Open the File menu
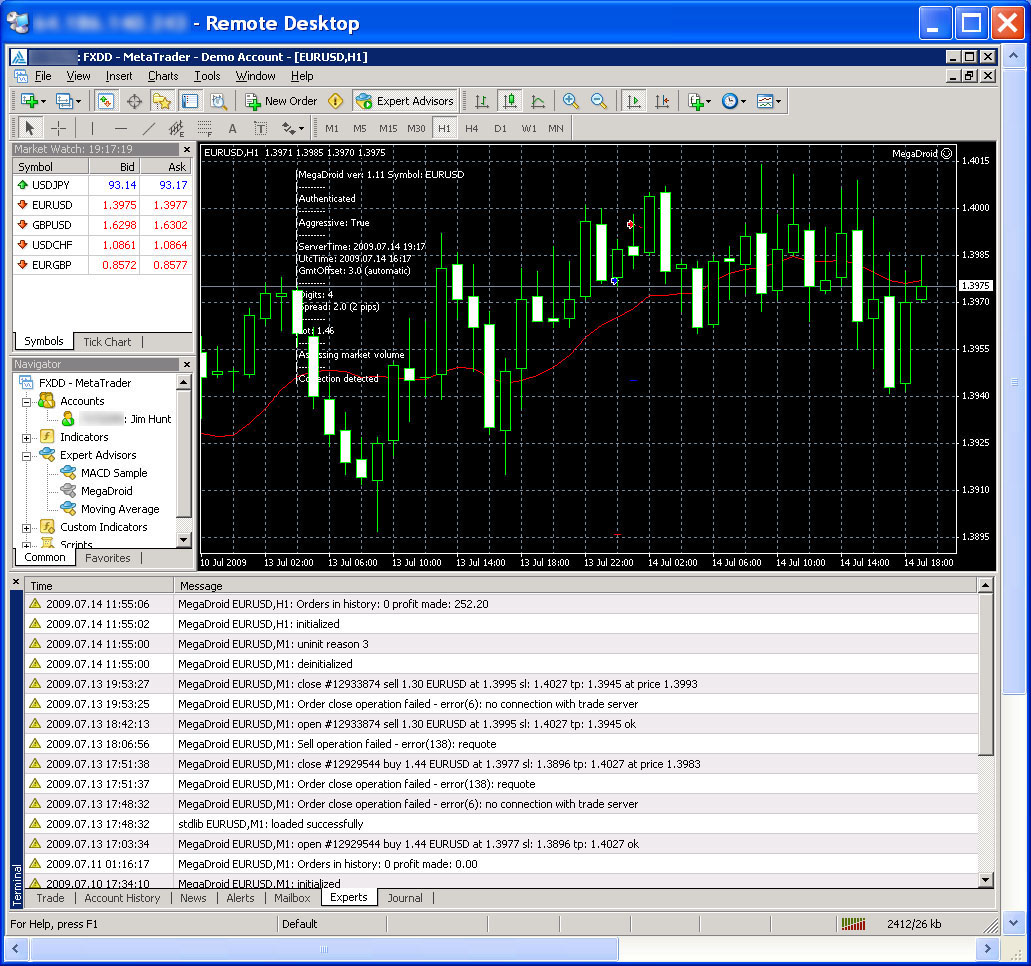 click(43, 76)
